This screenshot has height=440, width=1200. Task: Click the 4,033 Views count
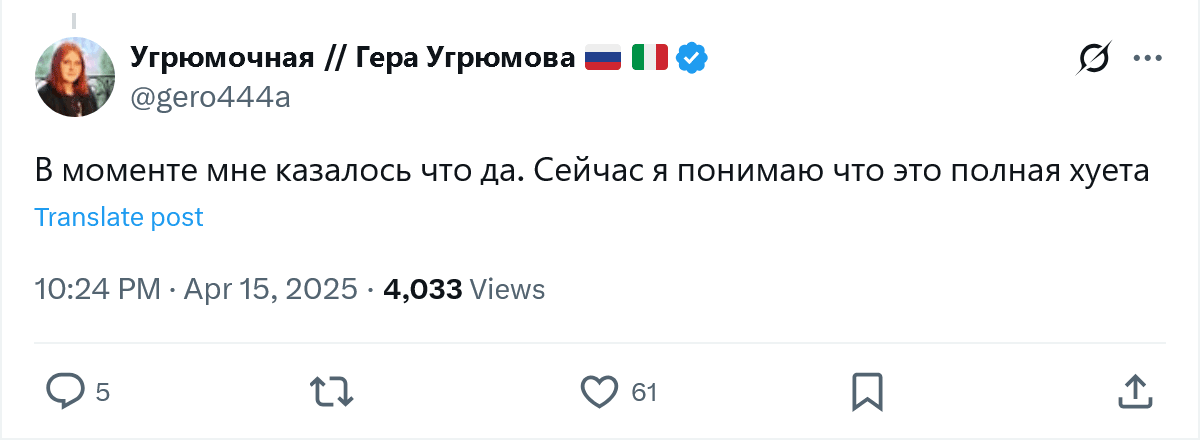coord(464,290)
